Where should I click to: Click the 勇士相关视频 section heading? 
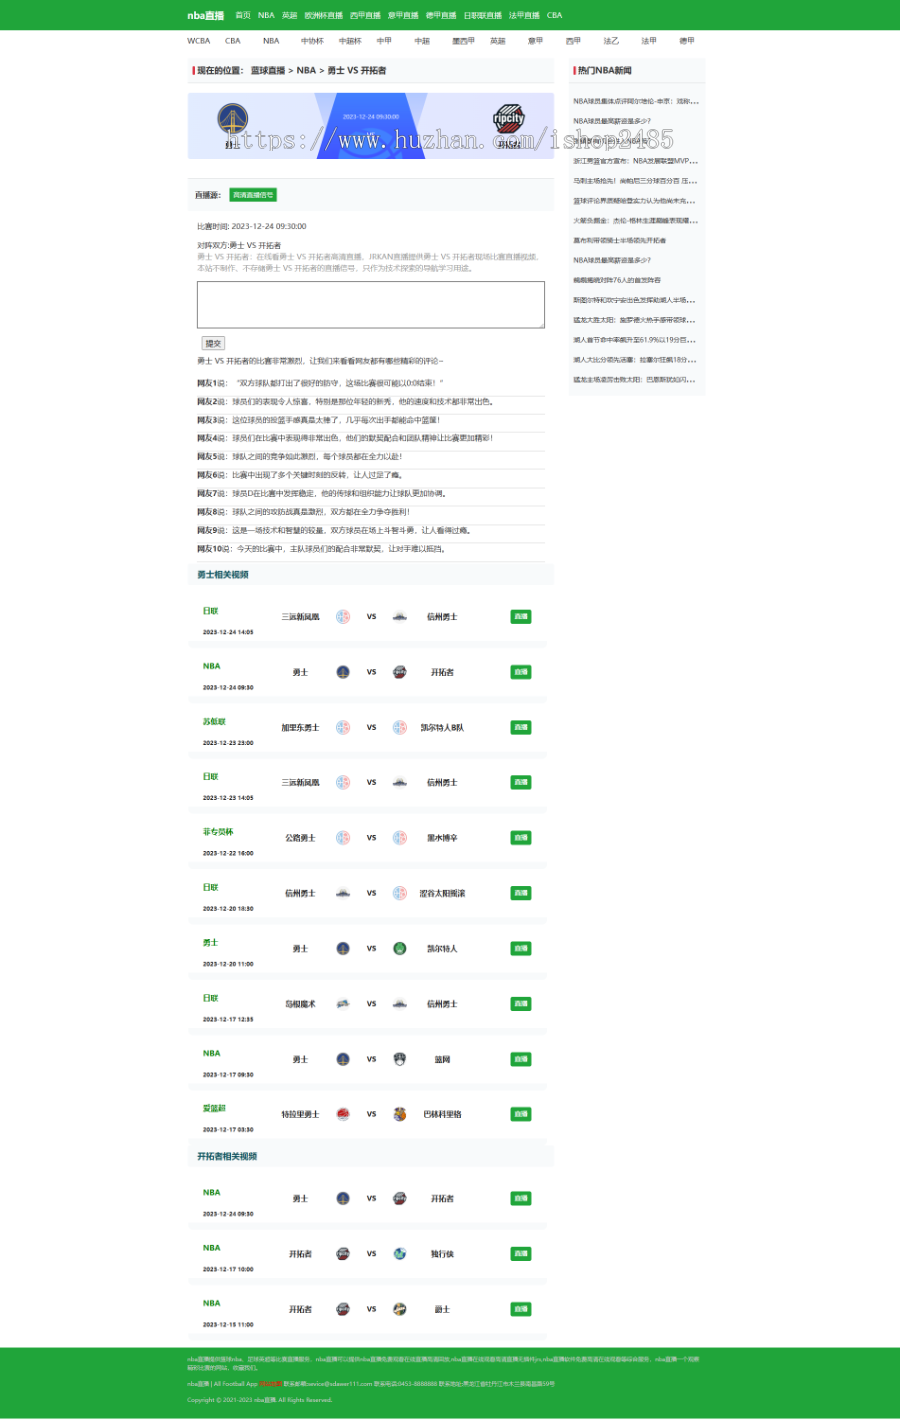pyautogui.click(x=223, y=575)
